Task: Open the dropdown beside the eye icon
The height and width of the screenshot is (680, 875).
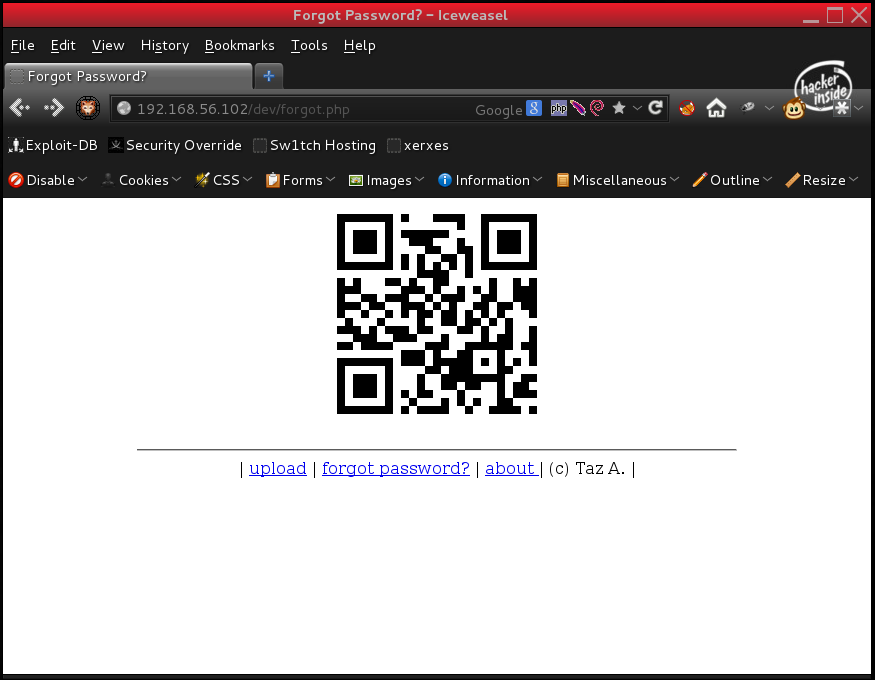Action: (769, 108)
